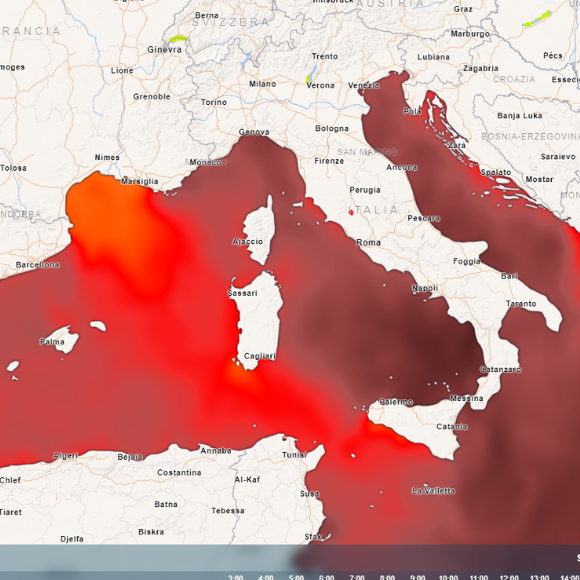The height and width of the screenshot is (580, 580).
Task: Click the Firenze city label
Action: (x=329, y=161)
